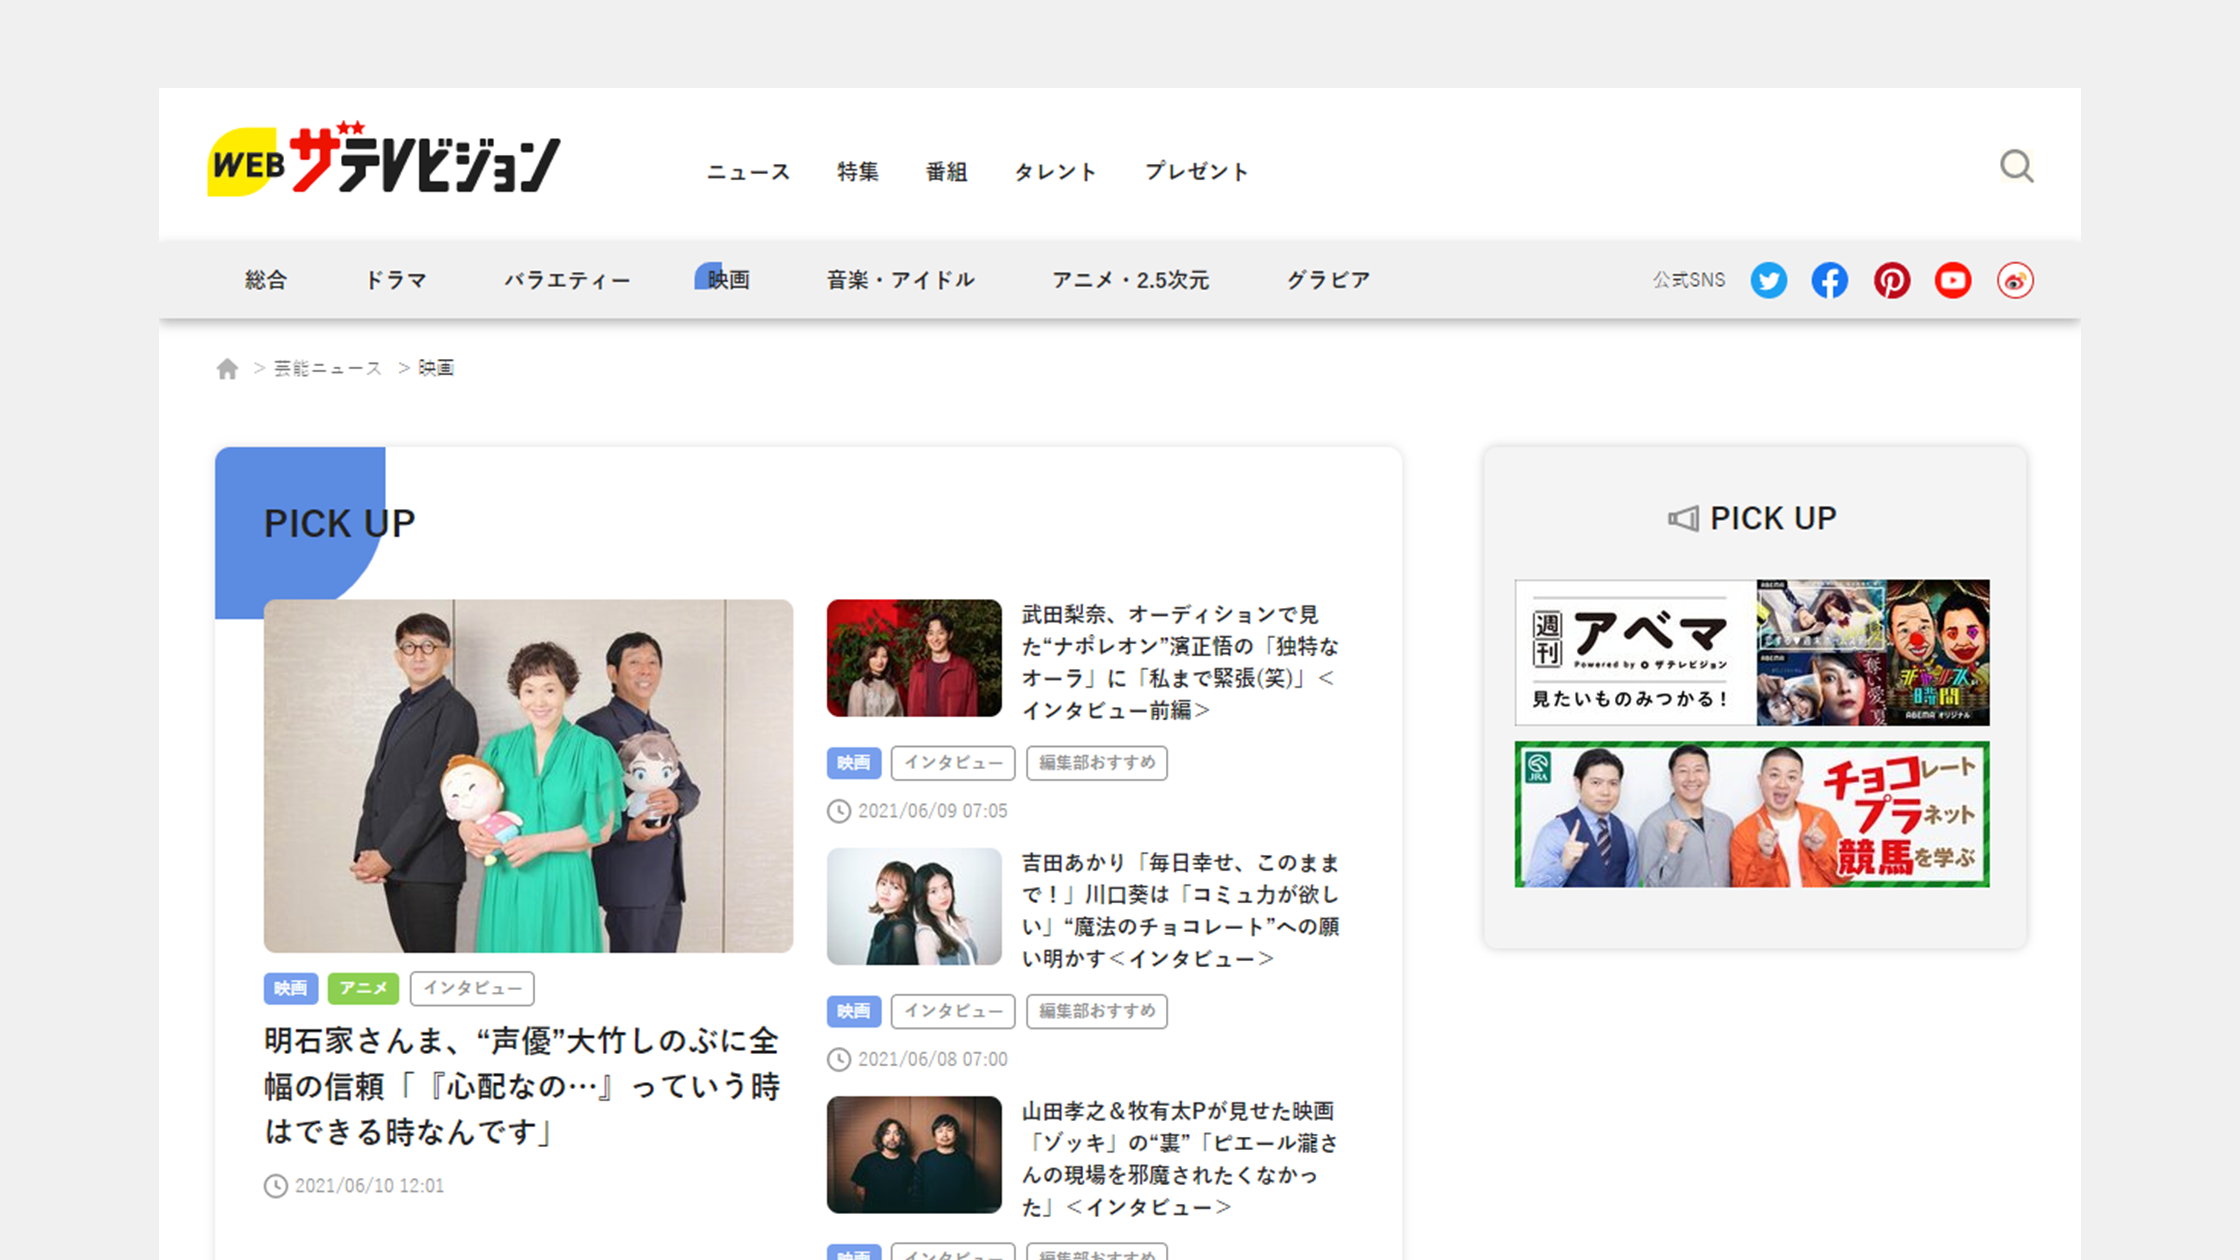Select the 映画 category tab

727,279
